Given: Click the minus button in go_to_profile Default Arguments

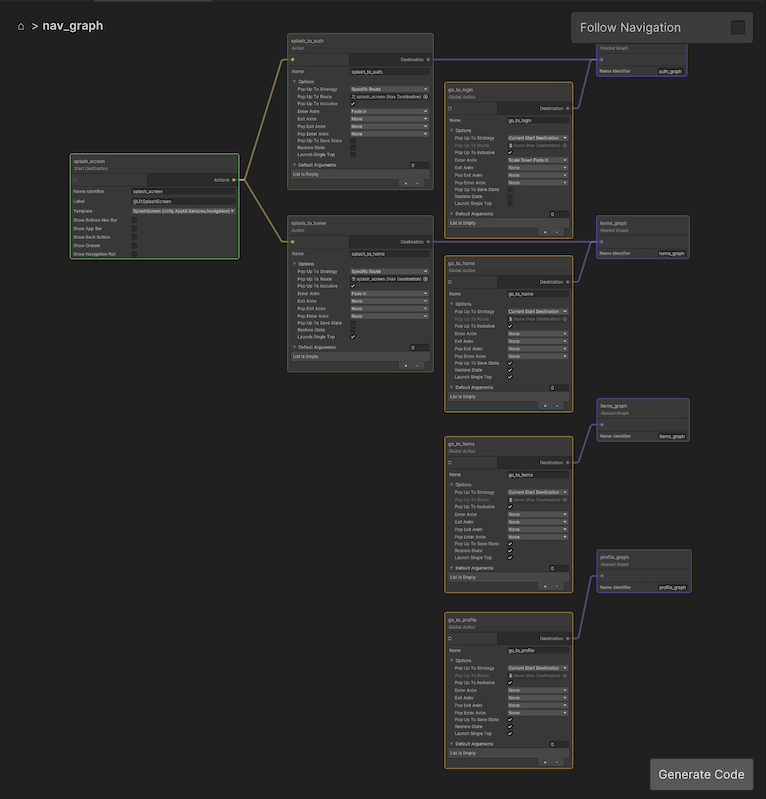Looking at the screenshot, I should pos(558,762).
